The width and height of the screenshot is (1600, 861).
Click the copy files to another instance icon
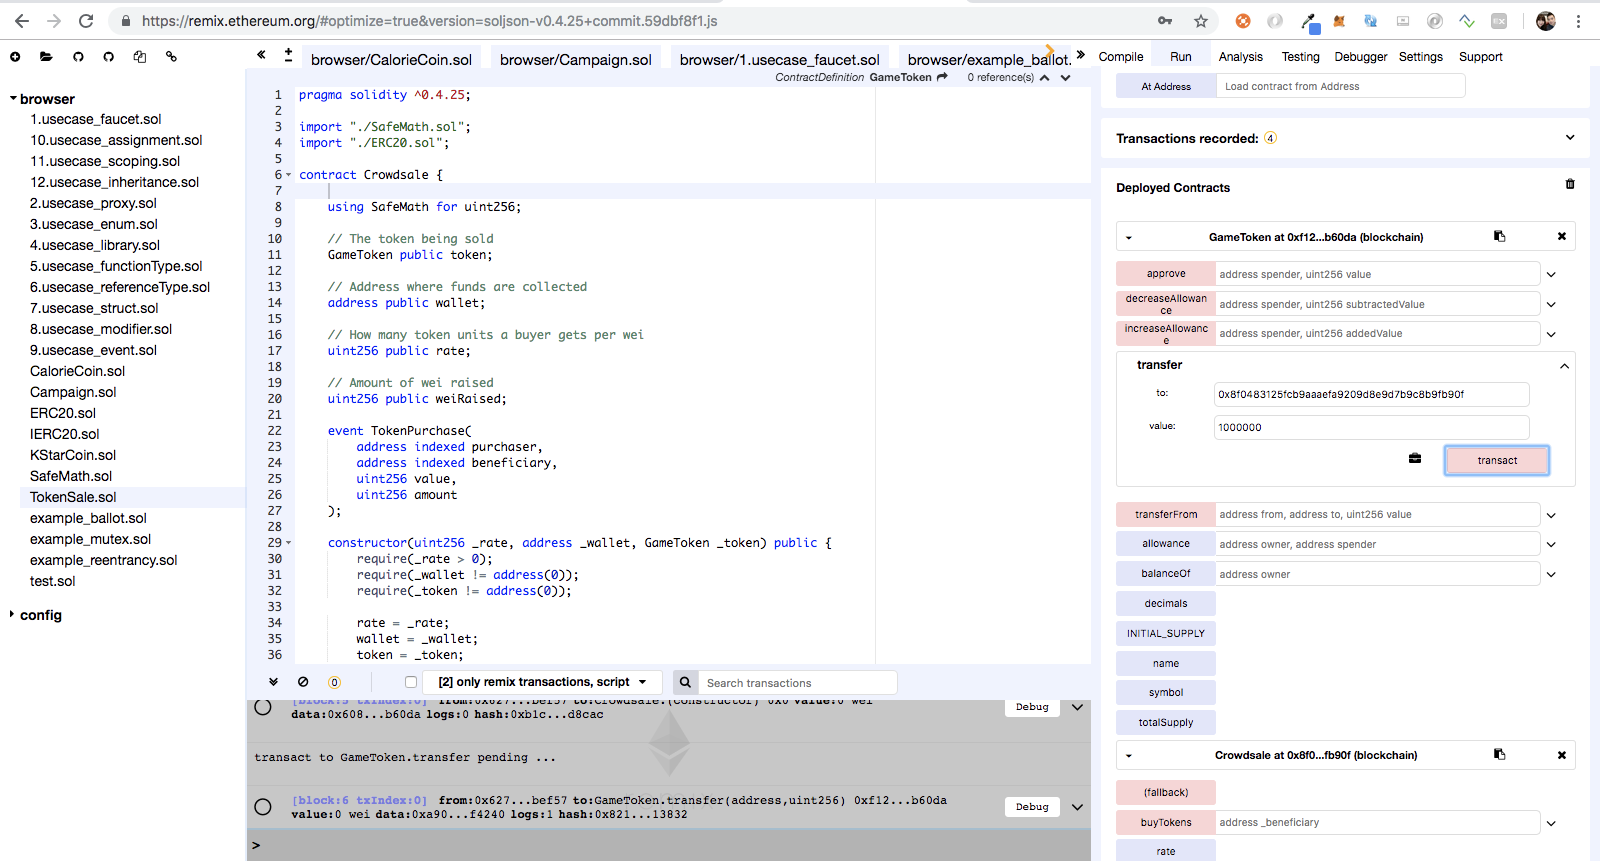[140, 57]
